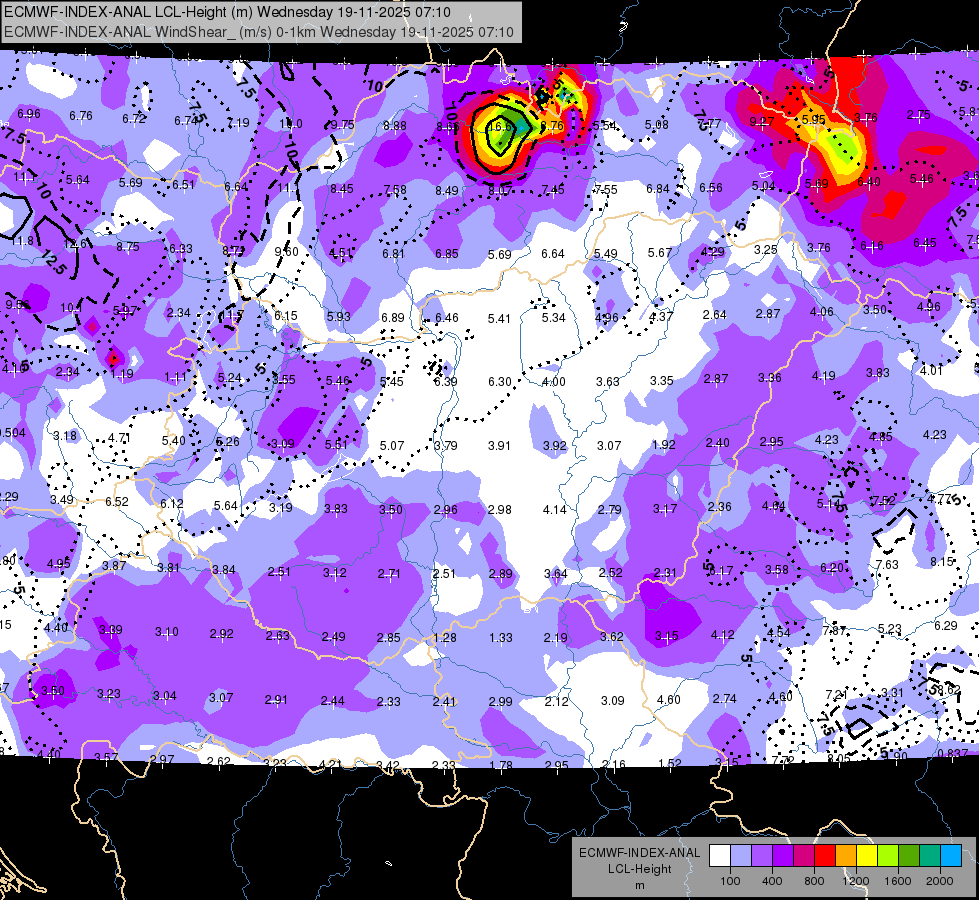The height and width of the screenshot is (900, 979).
Task: Click the 8.75 grid value
Action: pyautogui.click(x=128, y=247)
